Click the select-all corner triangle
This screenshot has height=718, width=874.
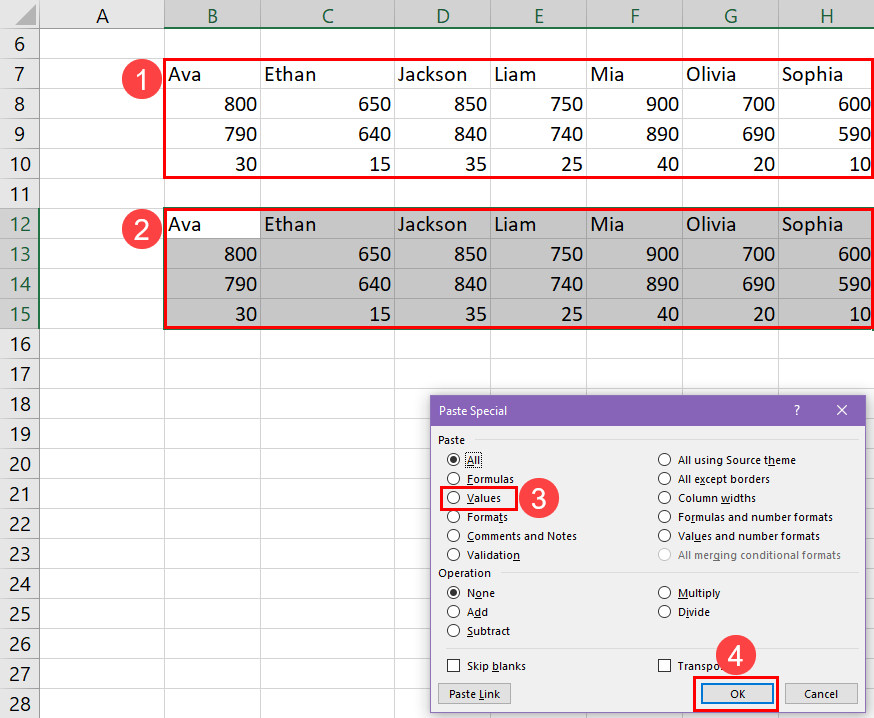pos(25,16)
